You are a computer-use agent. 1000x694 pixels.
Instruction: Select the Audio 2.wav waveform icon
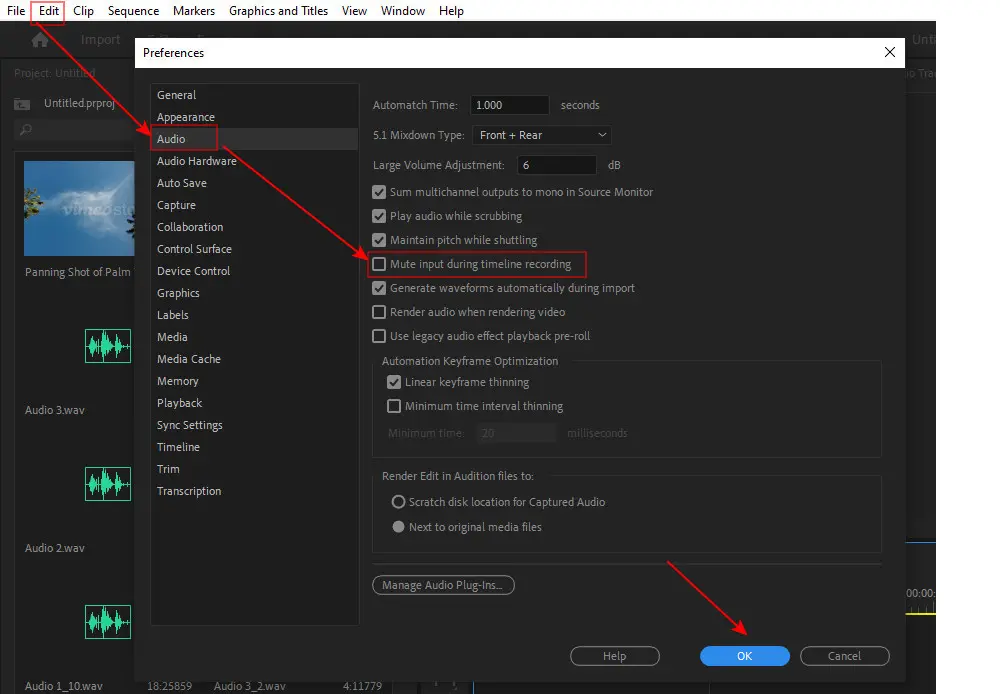108,484
